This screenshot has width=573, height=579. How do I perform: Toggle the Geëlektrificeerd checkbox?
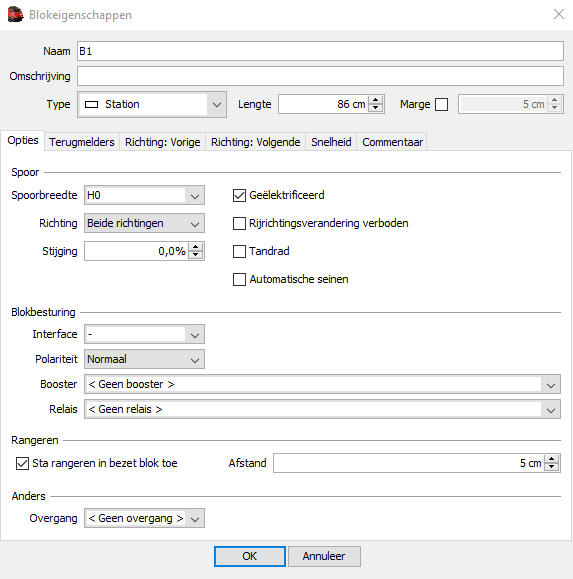(239, 195)
